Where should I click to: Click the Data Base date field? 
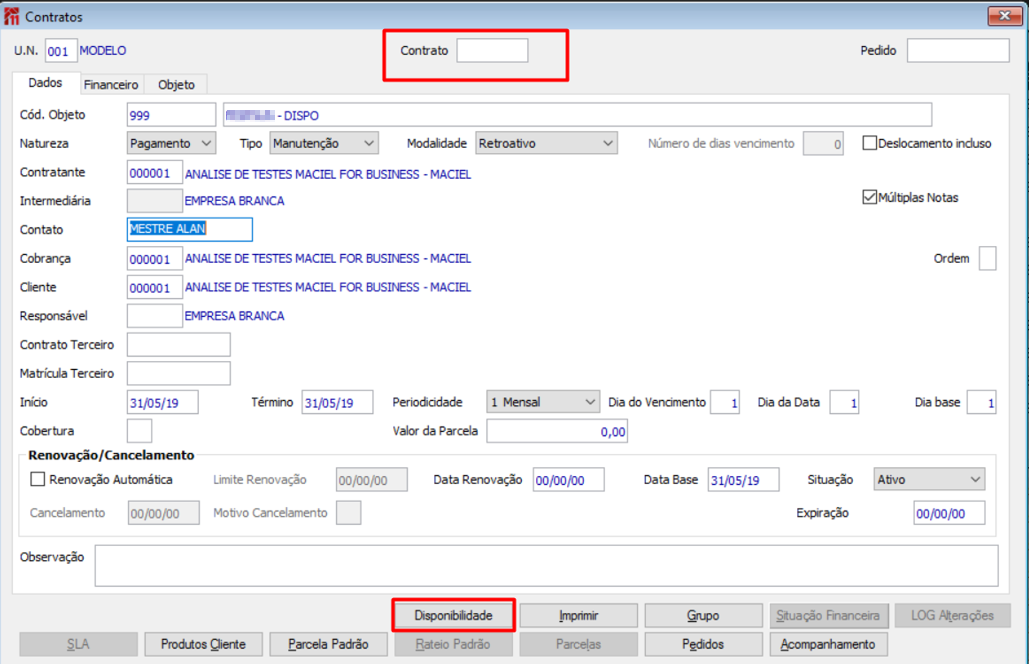pos(743,480)
